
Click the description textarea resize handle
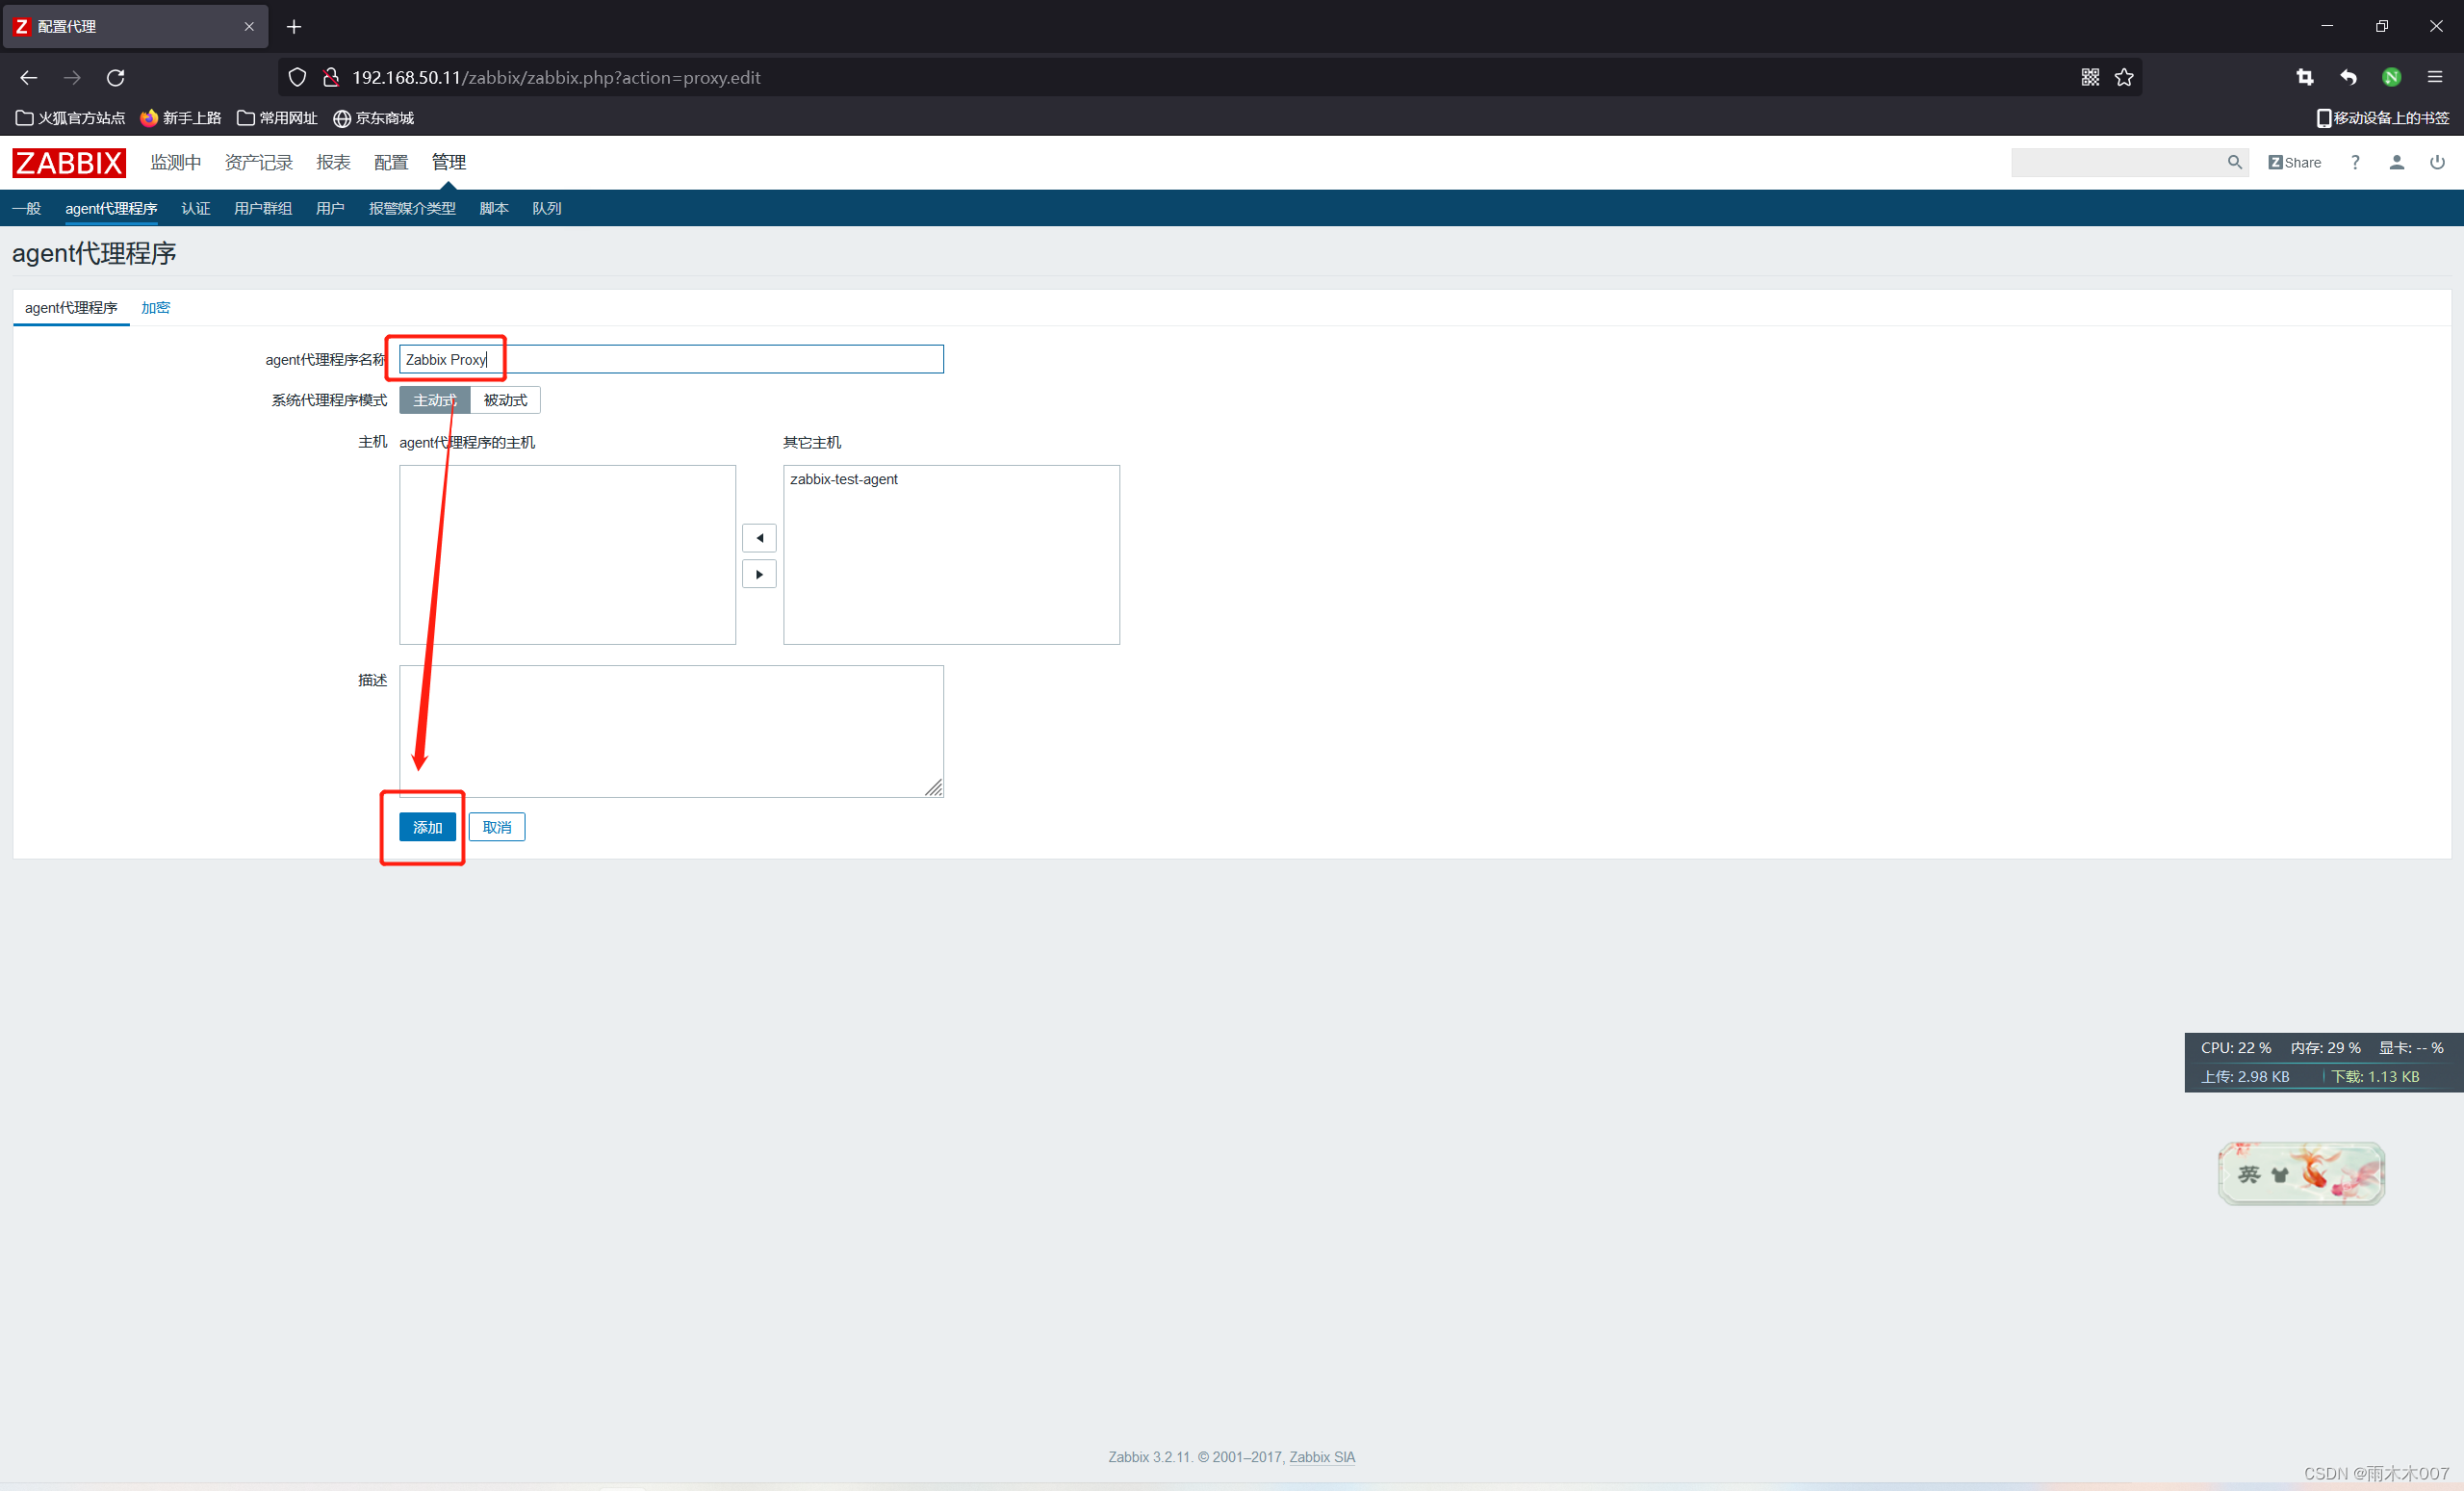[933, 788]
